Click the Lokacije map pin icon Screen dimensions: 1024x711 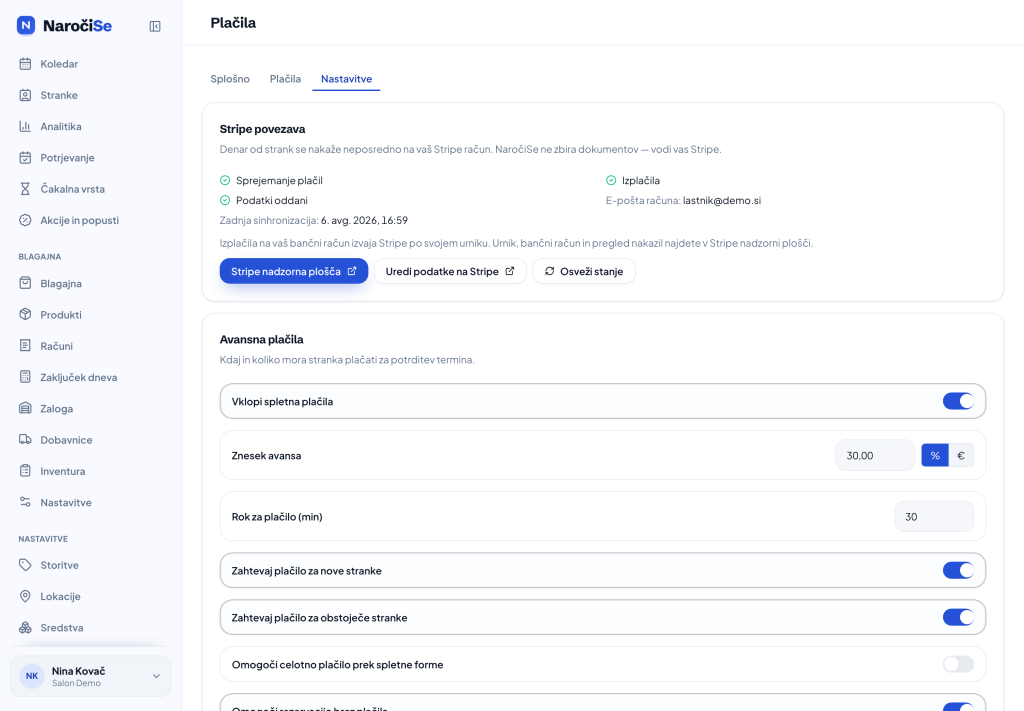point(25,596)
